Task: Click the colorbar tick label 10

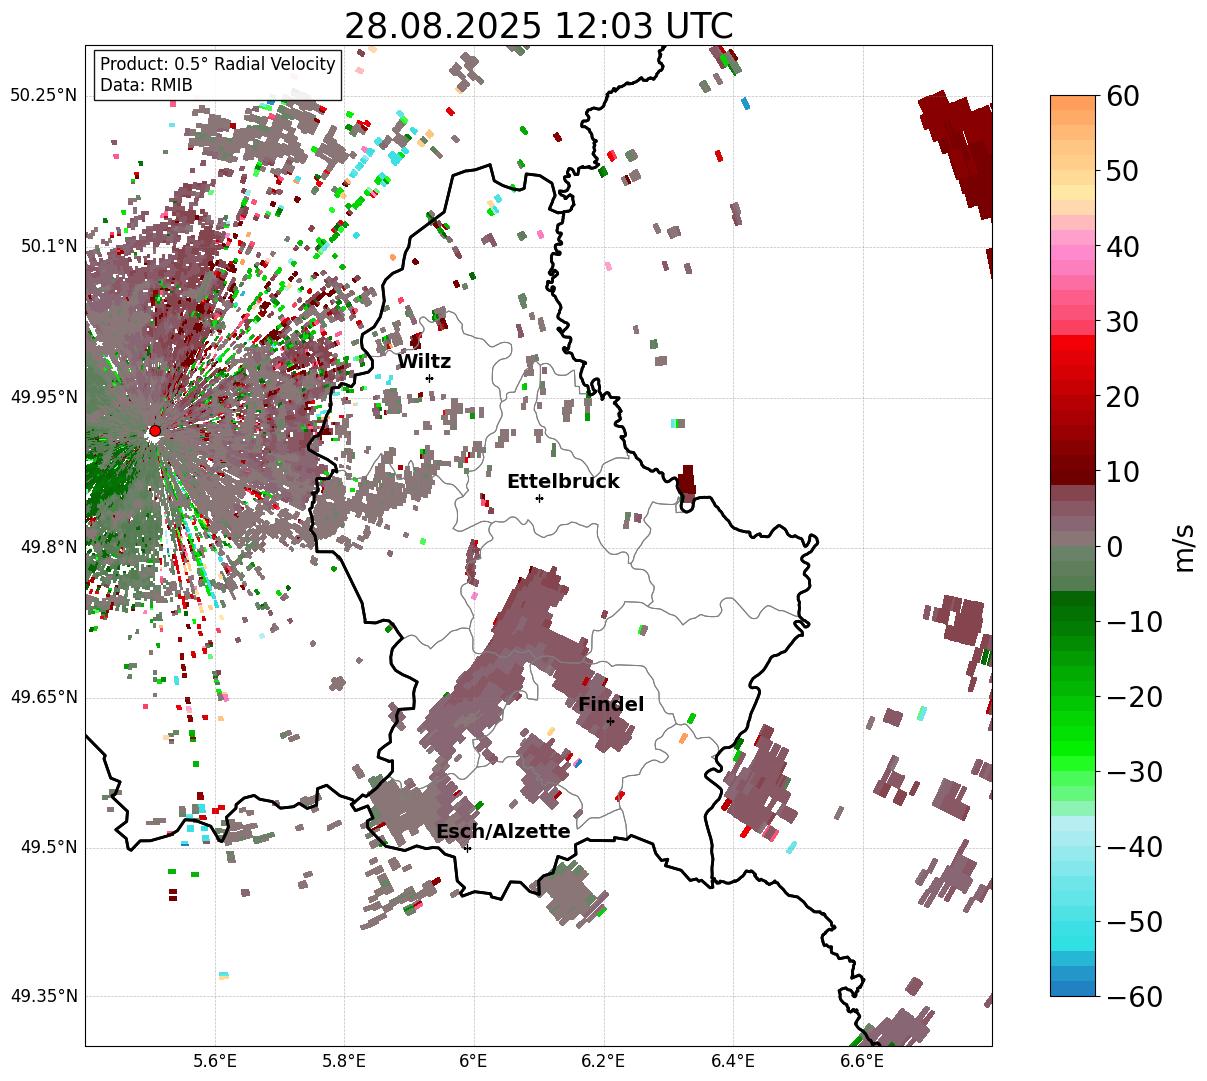Action: point(1121,472)
